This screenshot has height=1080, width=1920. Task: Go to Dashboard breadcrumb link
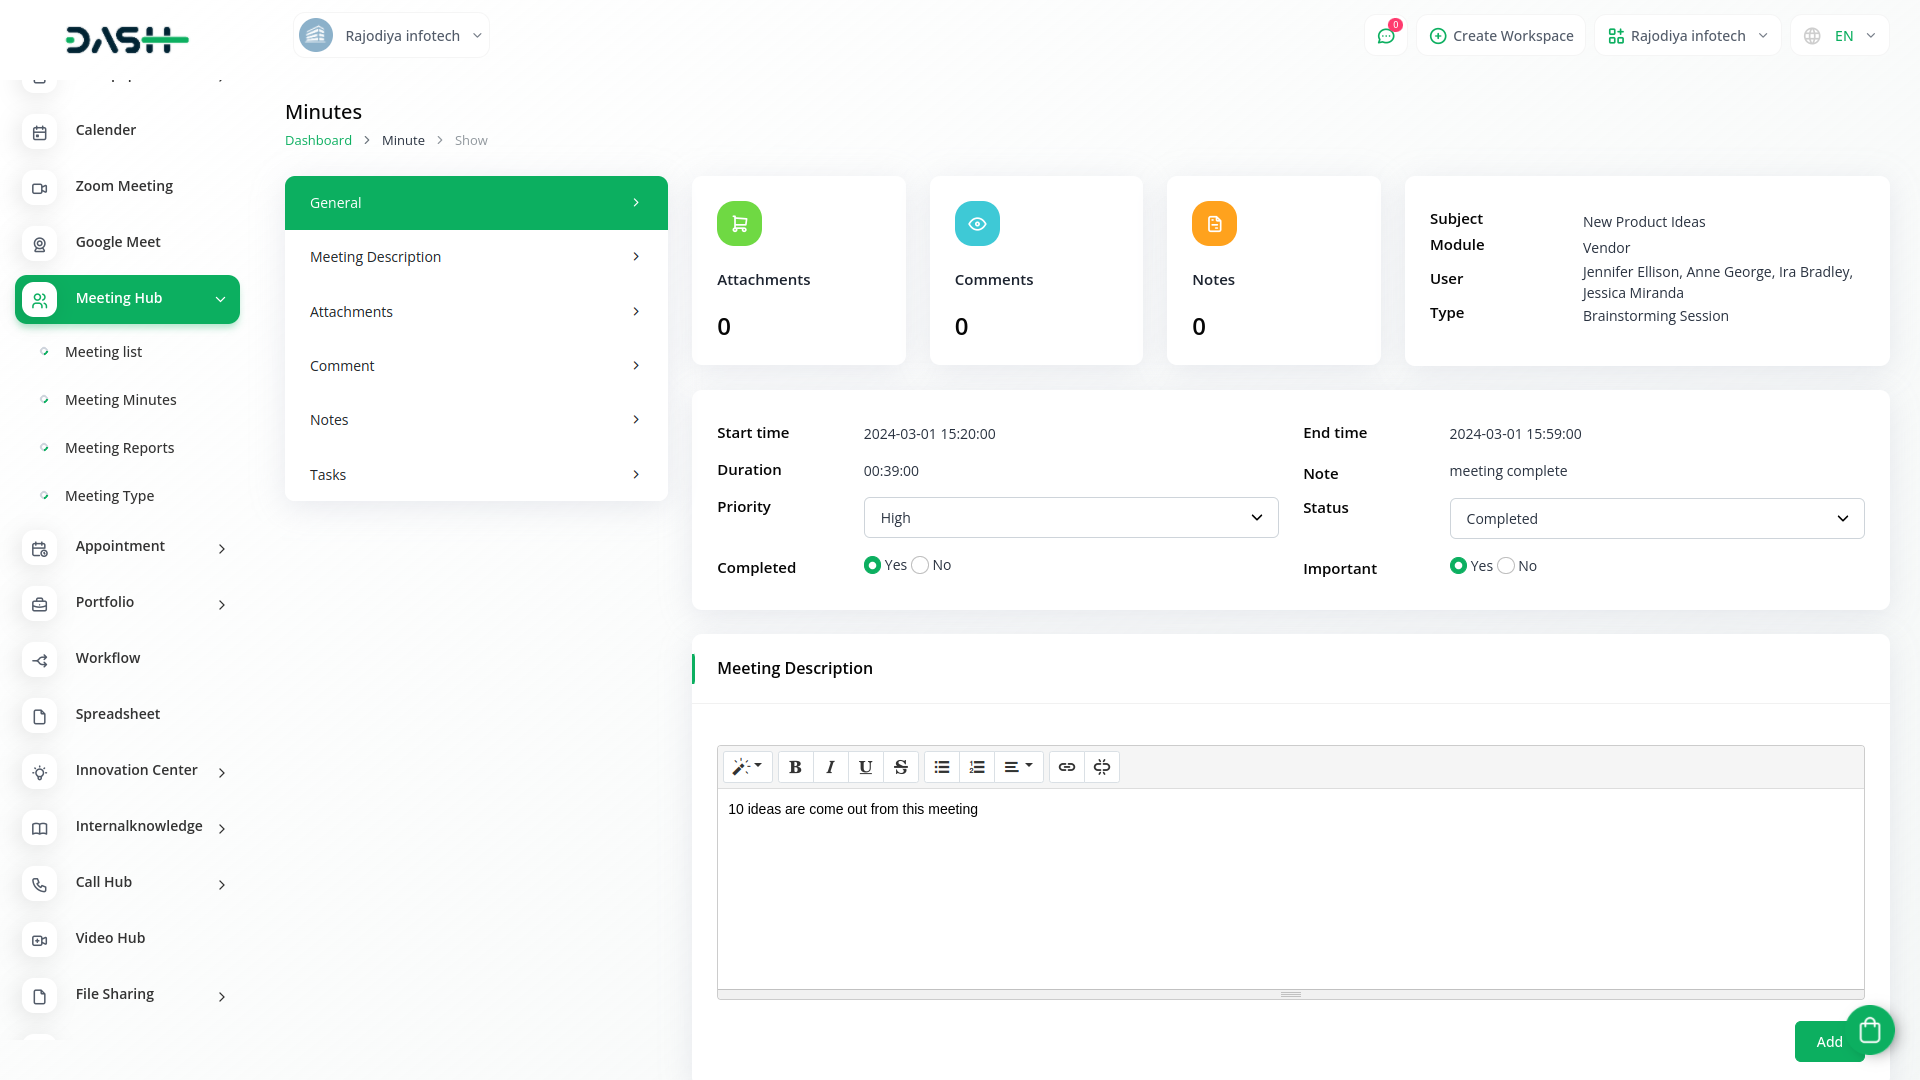(x=318, y=141)
